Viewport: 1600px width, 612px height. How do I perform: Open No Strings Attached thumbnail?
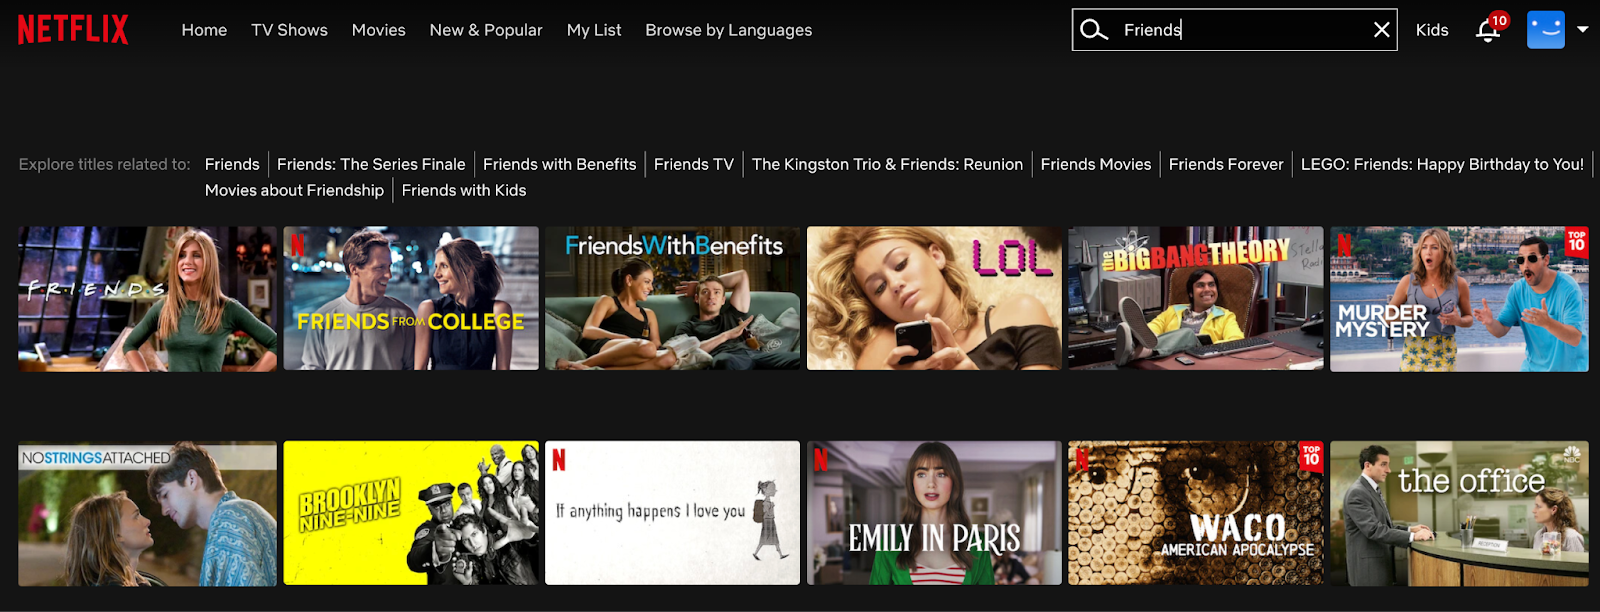(x=147, y=513)
